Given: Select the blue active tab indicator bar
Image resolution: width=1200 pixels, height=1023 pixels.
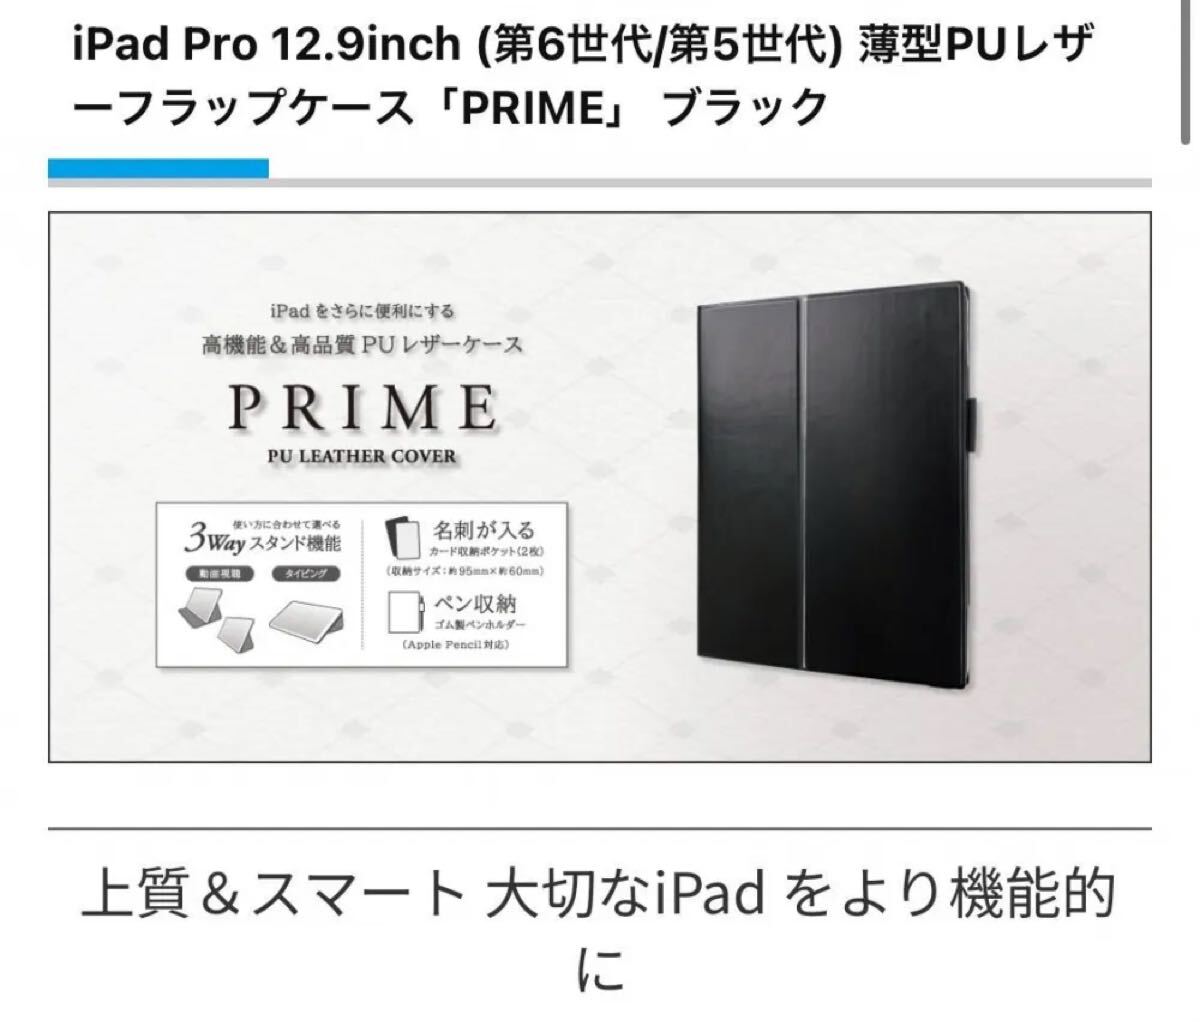Looking at the screenshot, I should point(158,168).
